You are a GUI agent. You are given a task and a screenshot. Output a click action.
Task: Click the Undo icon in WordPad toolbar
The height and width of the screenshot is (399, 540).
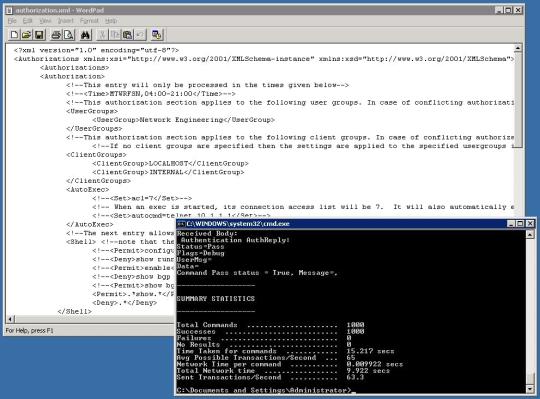point(140,35)
